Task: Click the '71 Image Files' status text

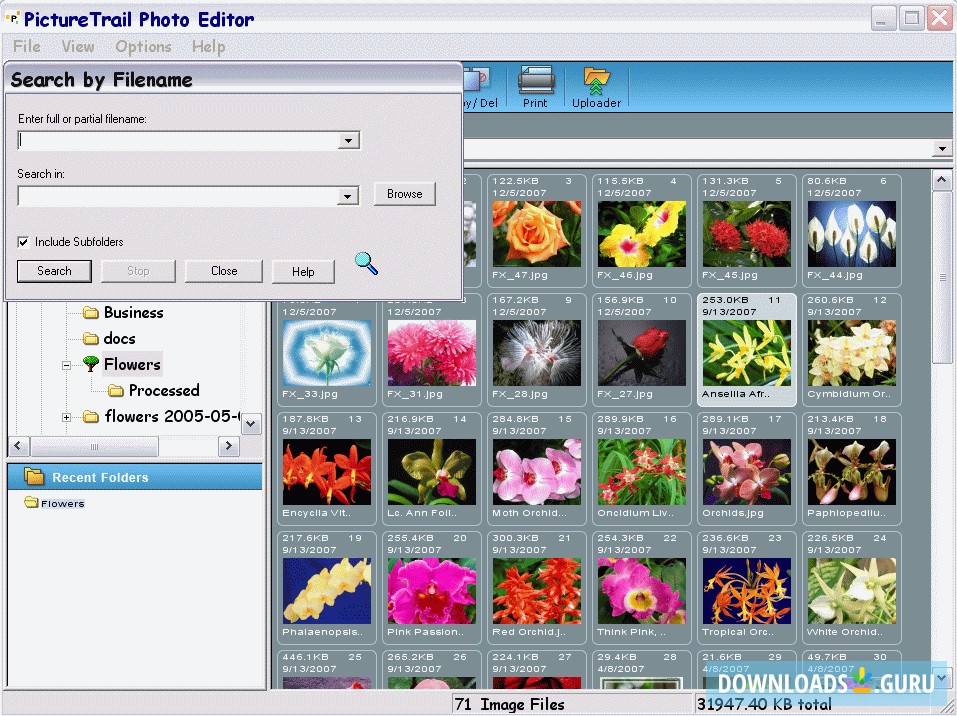Action: (510, 704)
